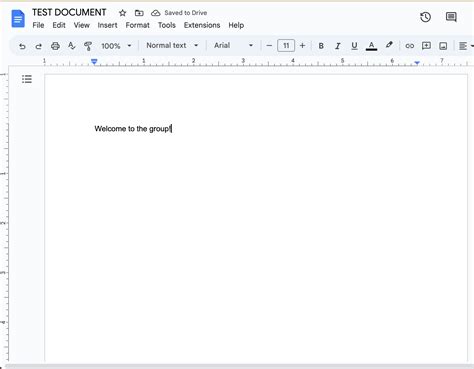The height and width of the screenshot is (369, 474).
Task: Open the Format menu
Action: coord(137,25)
